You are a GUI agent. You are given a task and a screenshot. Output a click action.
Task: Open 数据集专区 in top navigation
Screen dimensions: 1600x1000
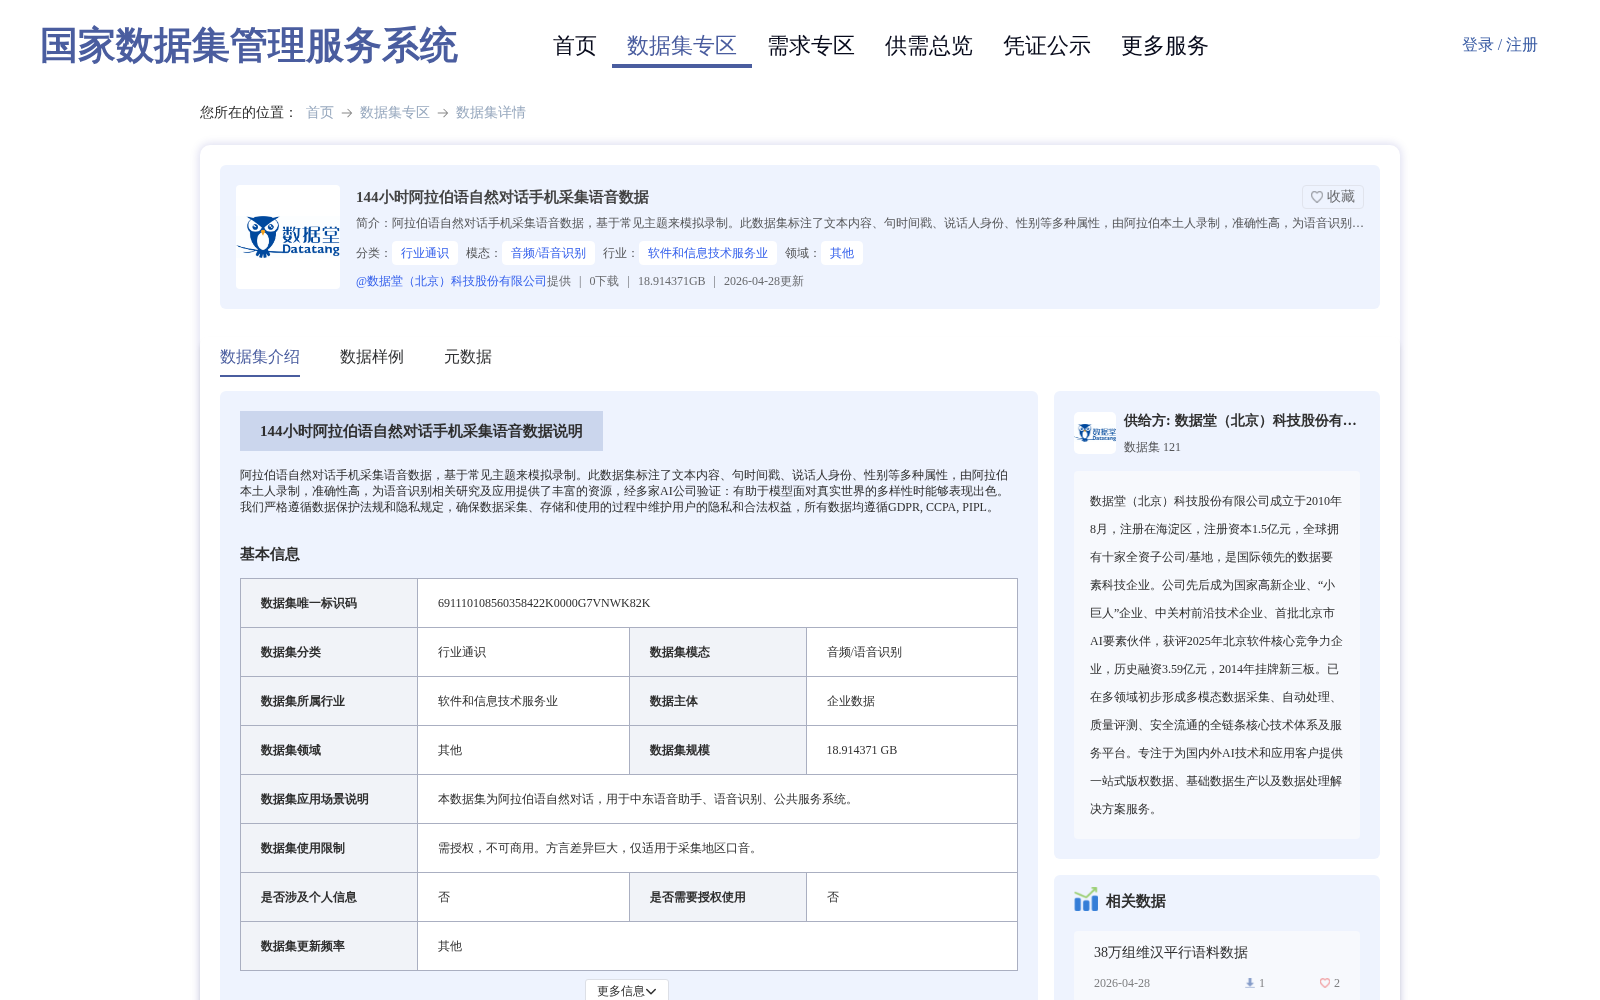click(682, 46)
